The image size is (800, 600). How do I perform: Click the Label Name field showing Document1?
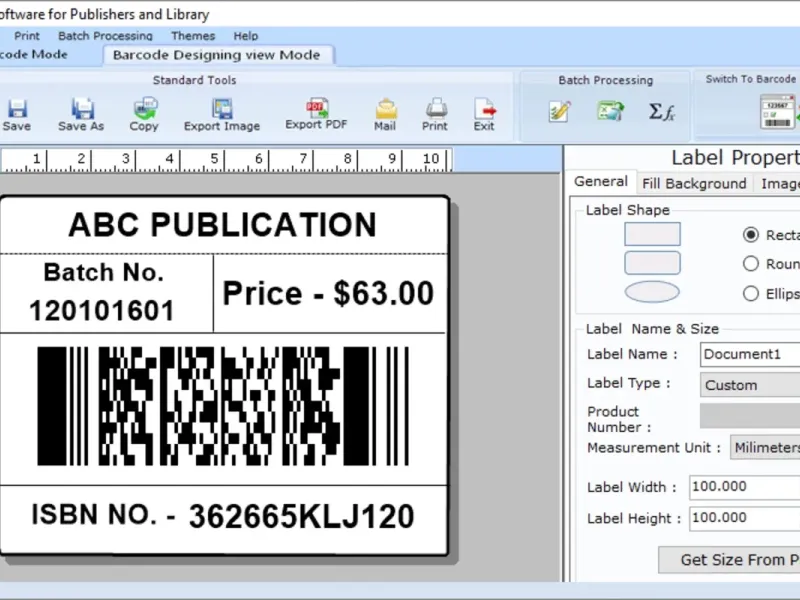pyautogui.click(x=750, y=354)
